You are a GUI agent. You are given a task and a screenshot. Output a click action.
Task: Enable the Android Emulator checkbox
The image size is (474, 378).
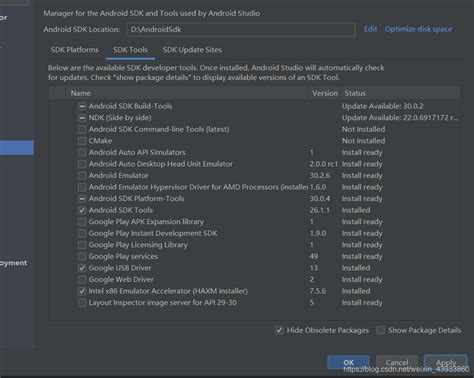pos(82,176)
